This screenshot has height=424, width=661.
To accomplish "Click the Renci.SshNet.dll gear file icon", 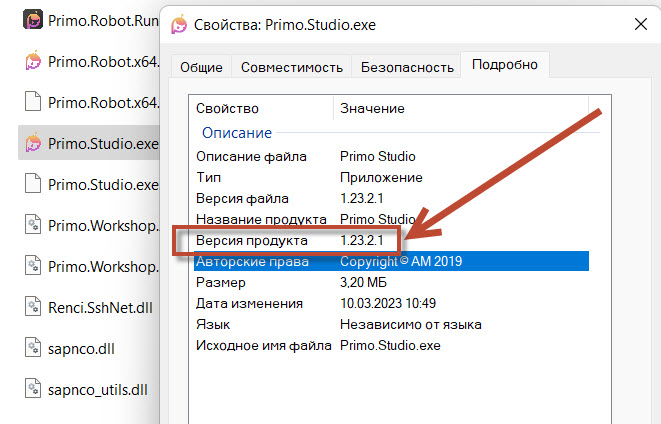I will 33,307.
